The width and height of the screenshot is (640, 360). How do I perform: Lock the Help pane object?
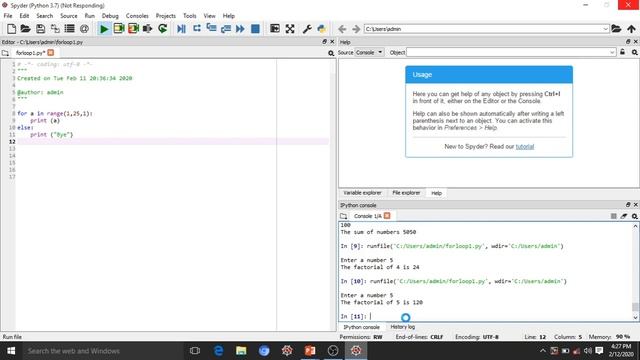pyautogui.click(x=622, y=52)
